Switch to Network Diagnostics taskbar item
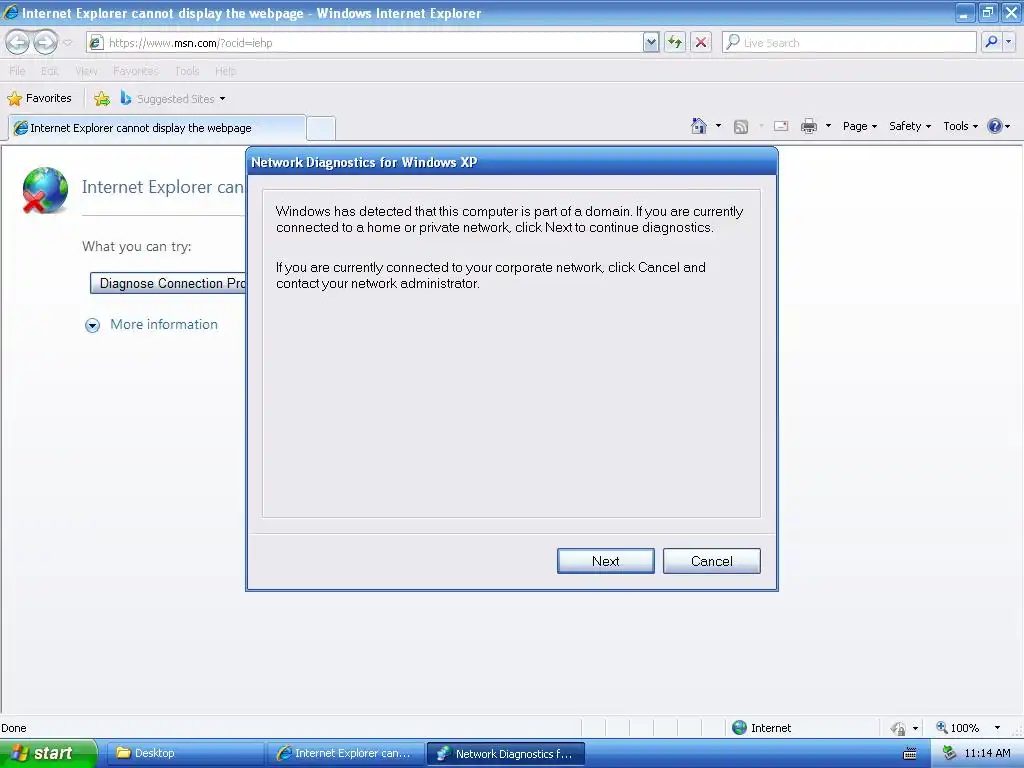Viewport: 1024px width, 768px height. (506, 754)
